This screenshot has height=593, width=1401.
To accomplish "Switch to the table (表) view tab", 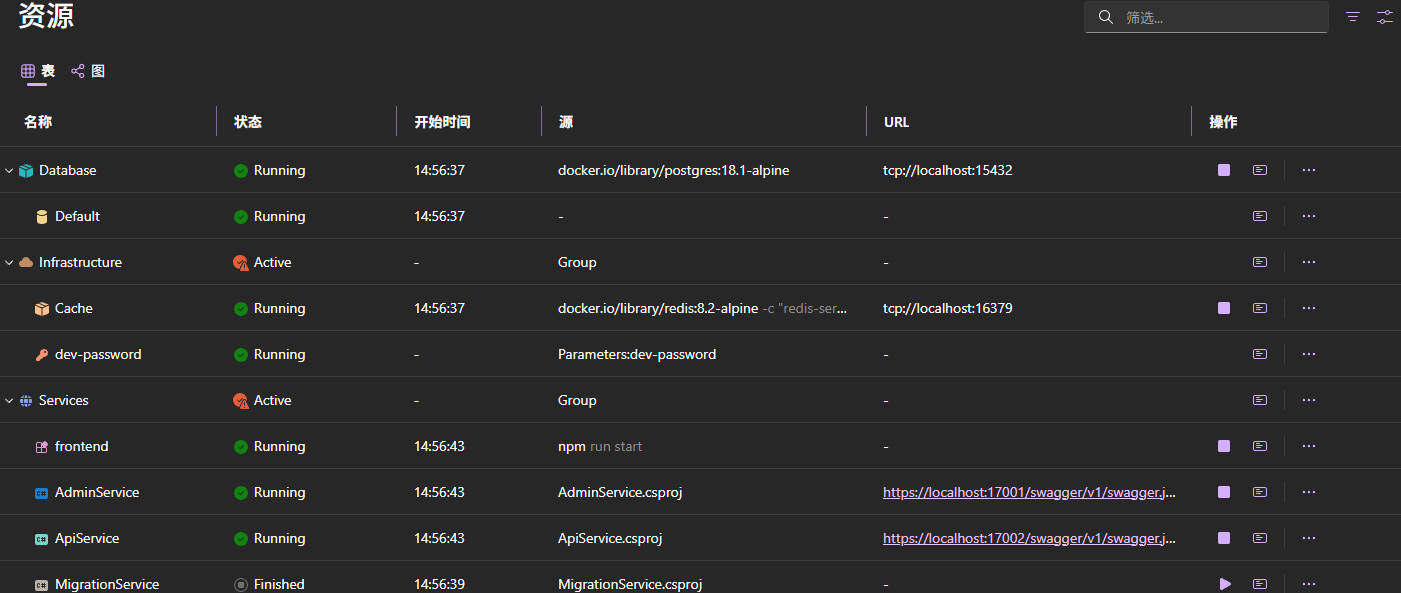I will [38, 71].
